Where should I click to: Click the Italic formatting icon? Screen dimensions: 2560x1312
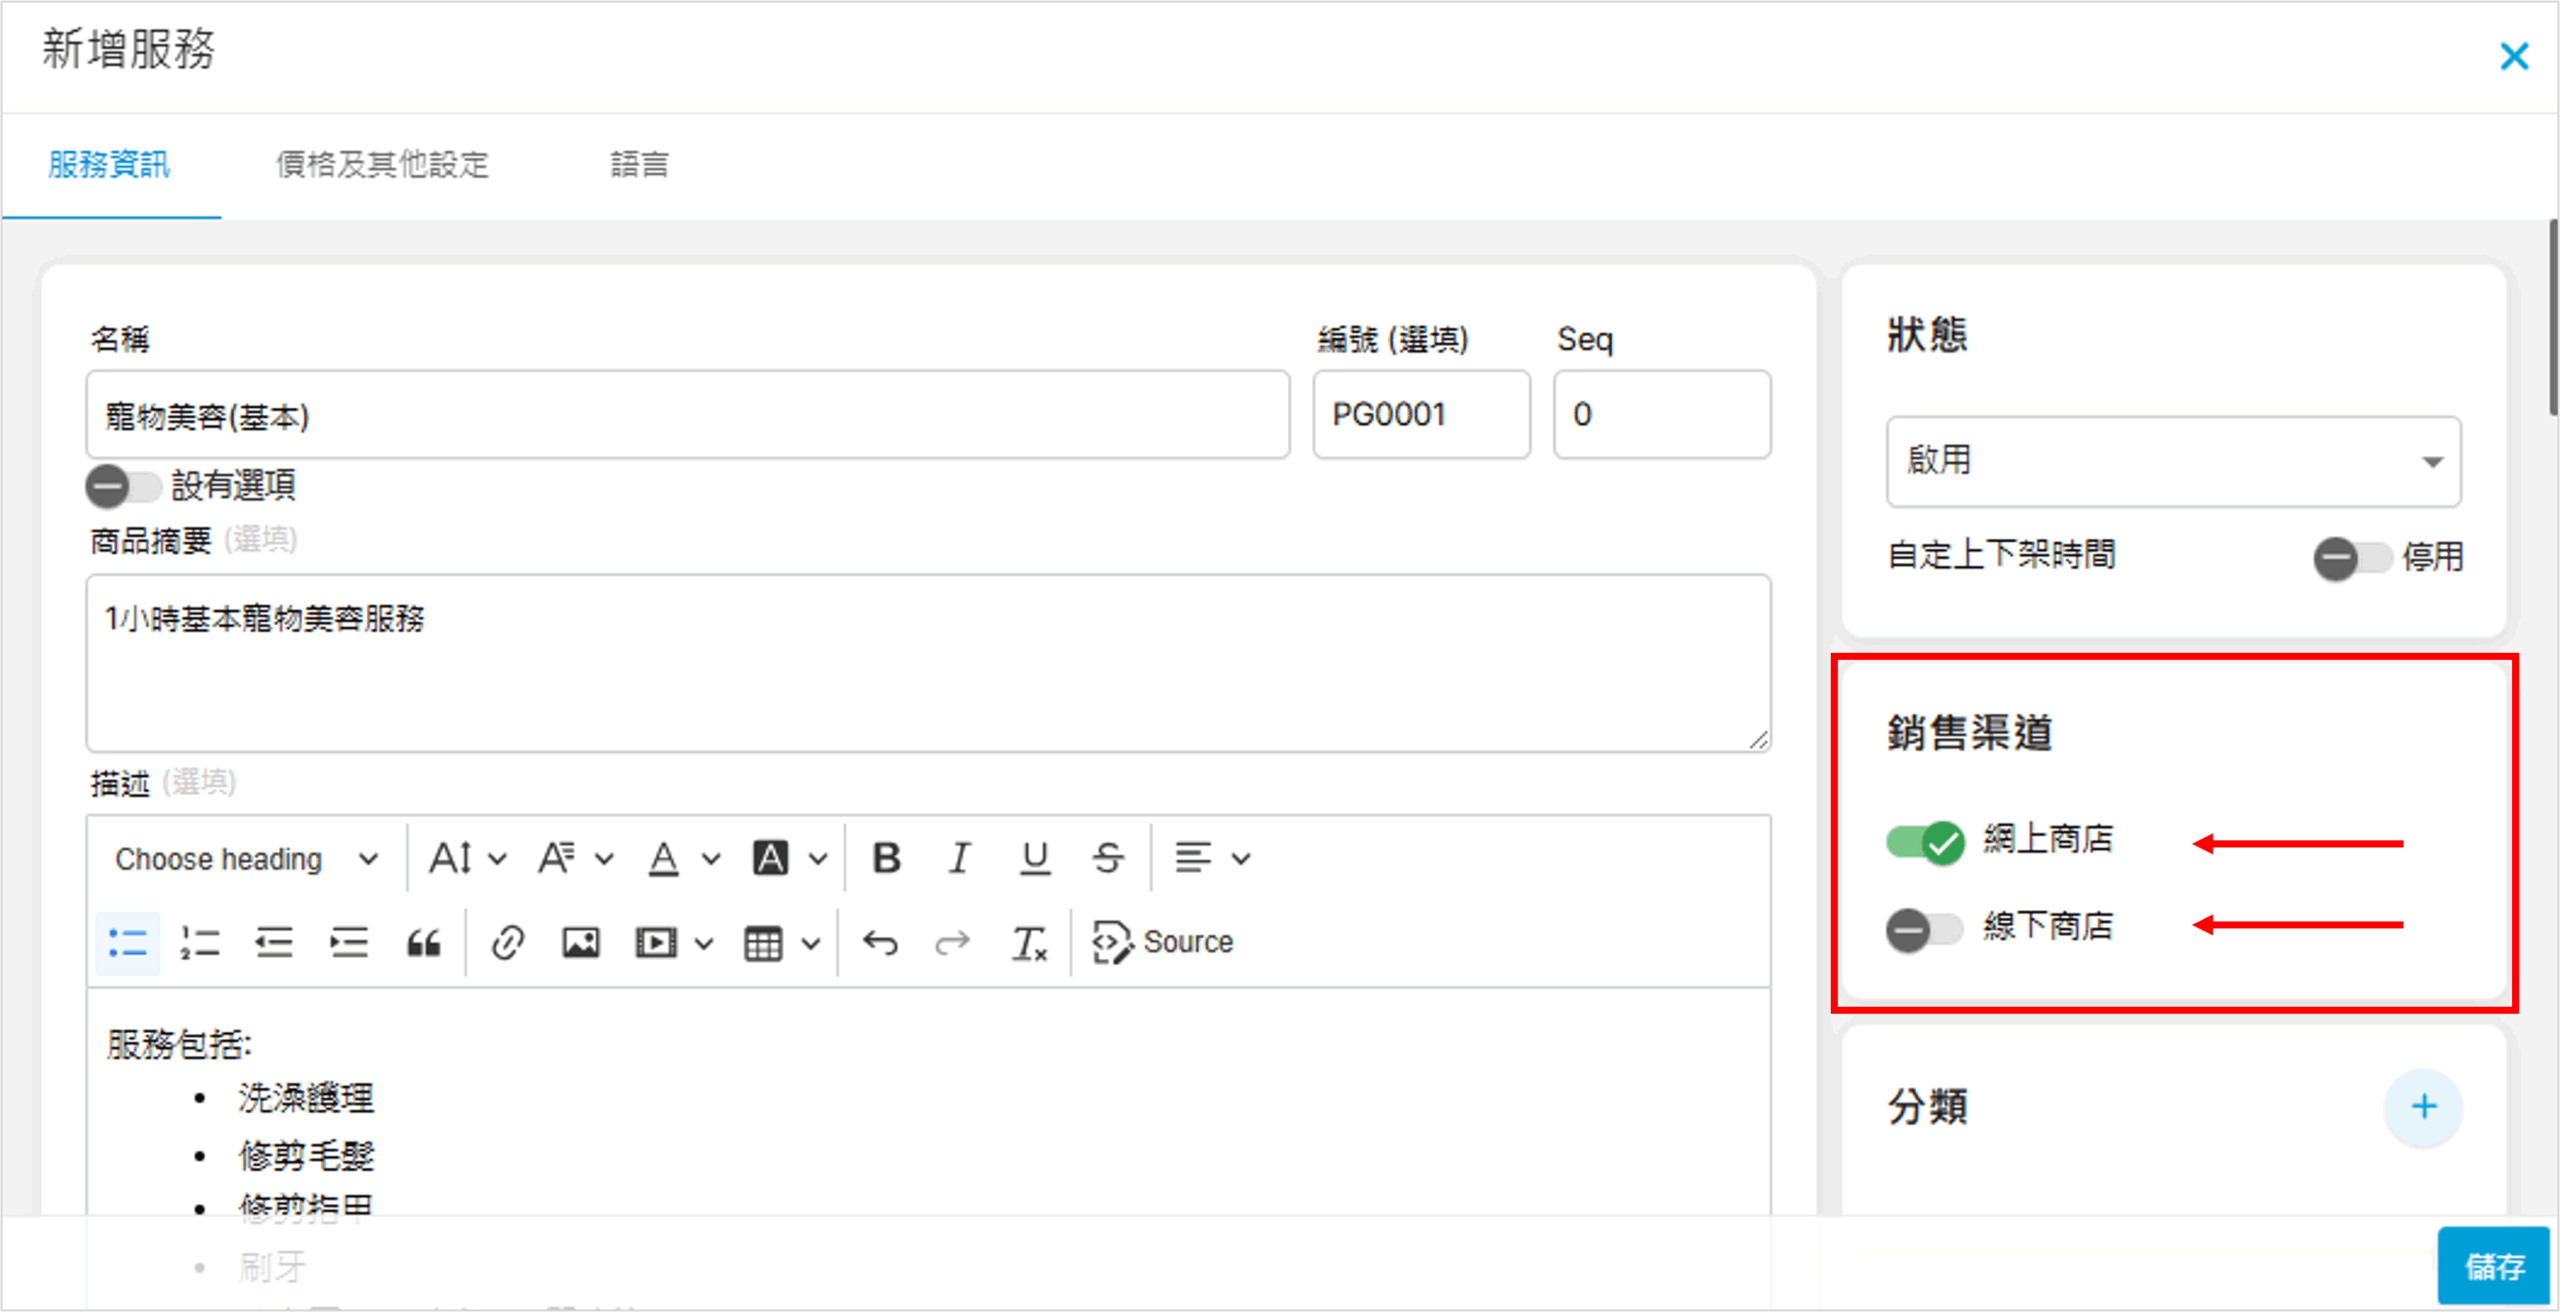(960, 858)
